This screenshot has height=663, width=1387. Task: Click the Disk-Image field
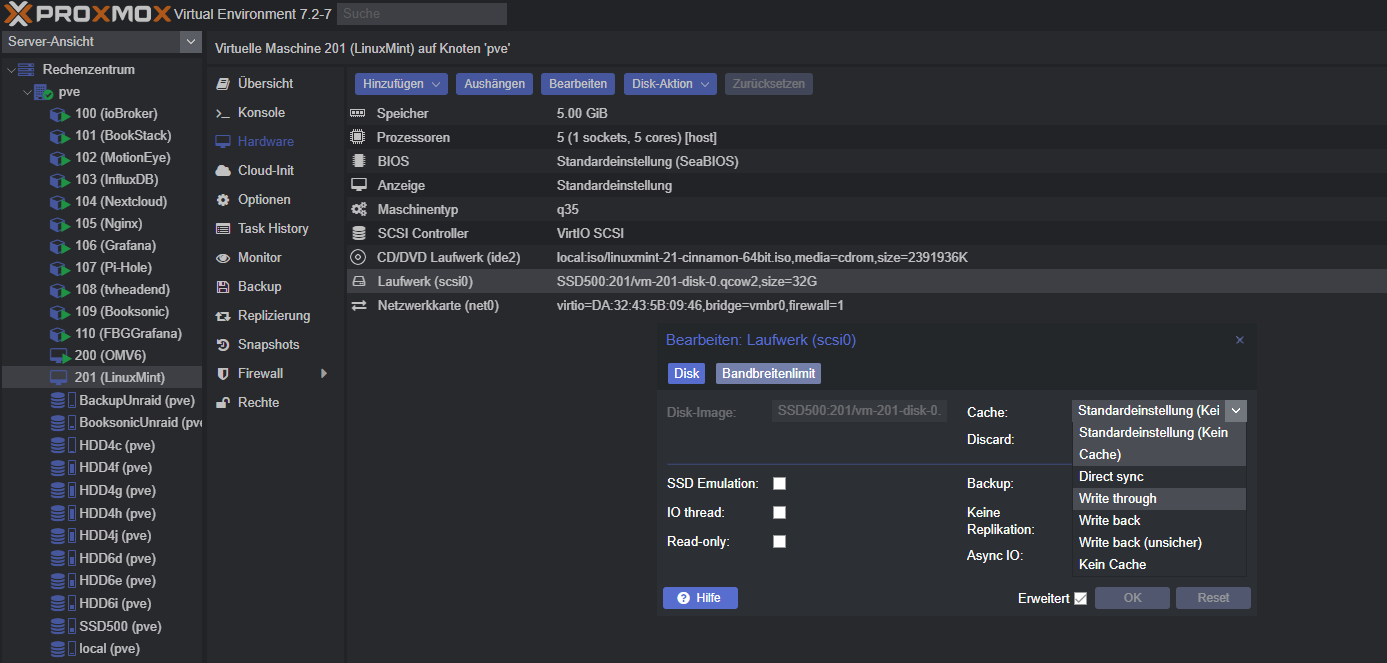(860, 411)
